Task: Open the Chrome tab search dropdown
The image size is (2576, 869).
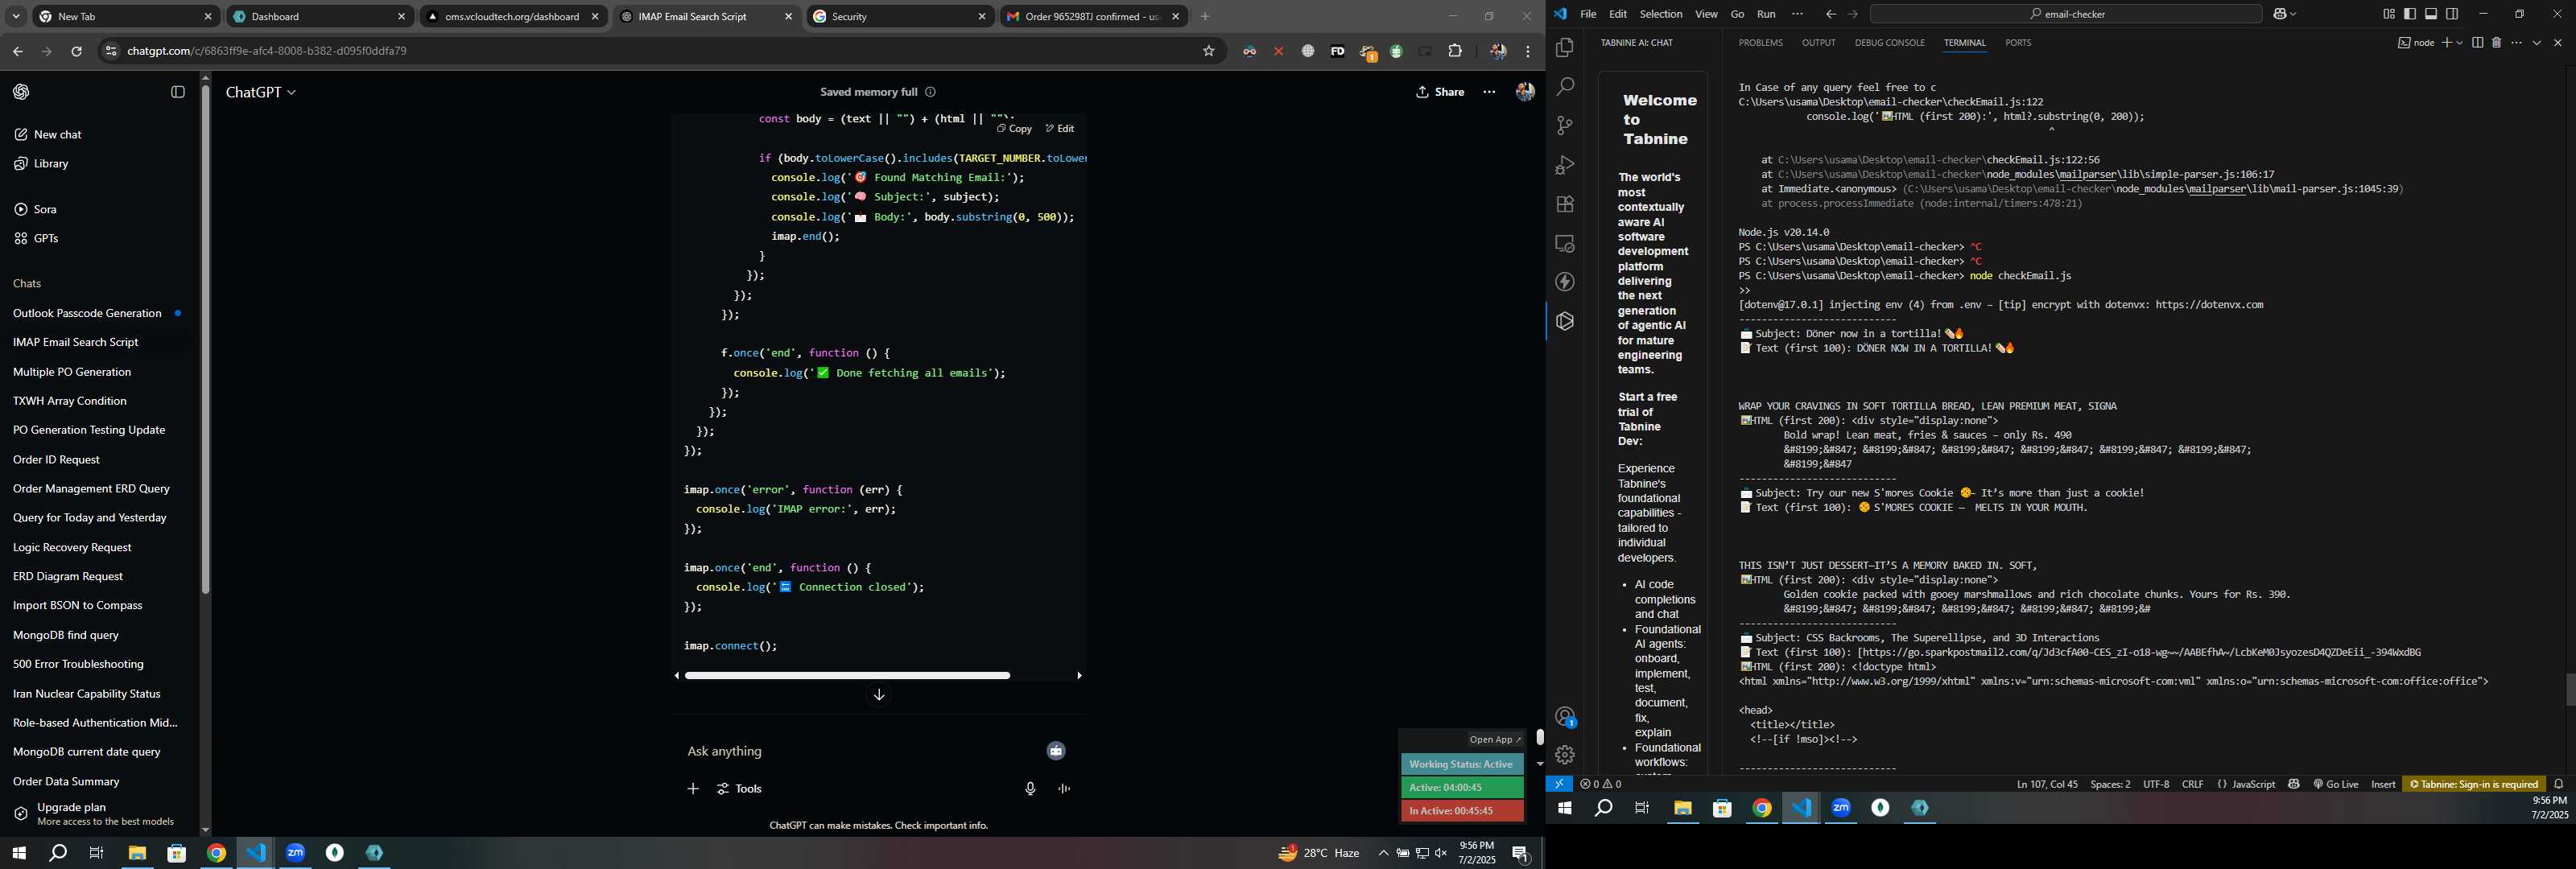Action: tap(16, 16)
